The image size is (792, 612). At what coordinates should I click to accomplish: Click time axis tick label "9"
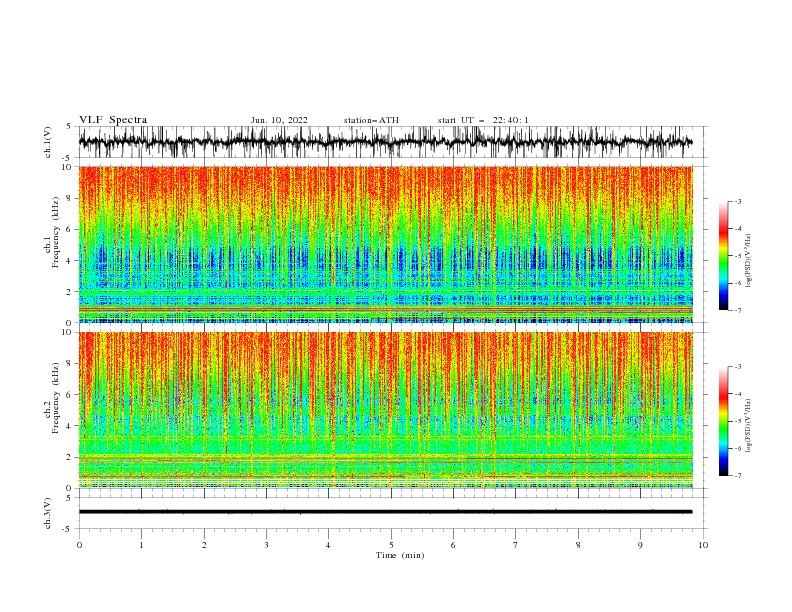click(640, 545)
